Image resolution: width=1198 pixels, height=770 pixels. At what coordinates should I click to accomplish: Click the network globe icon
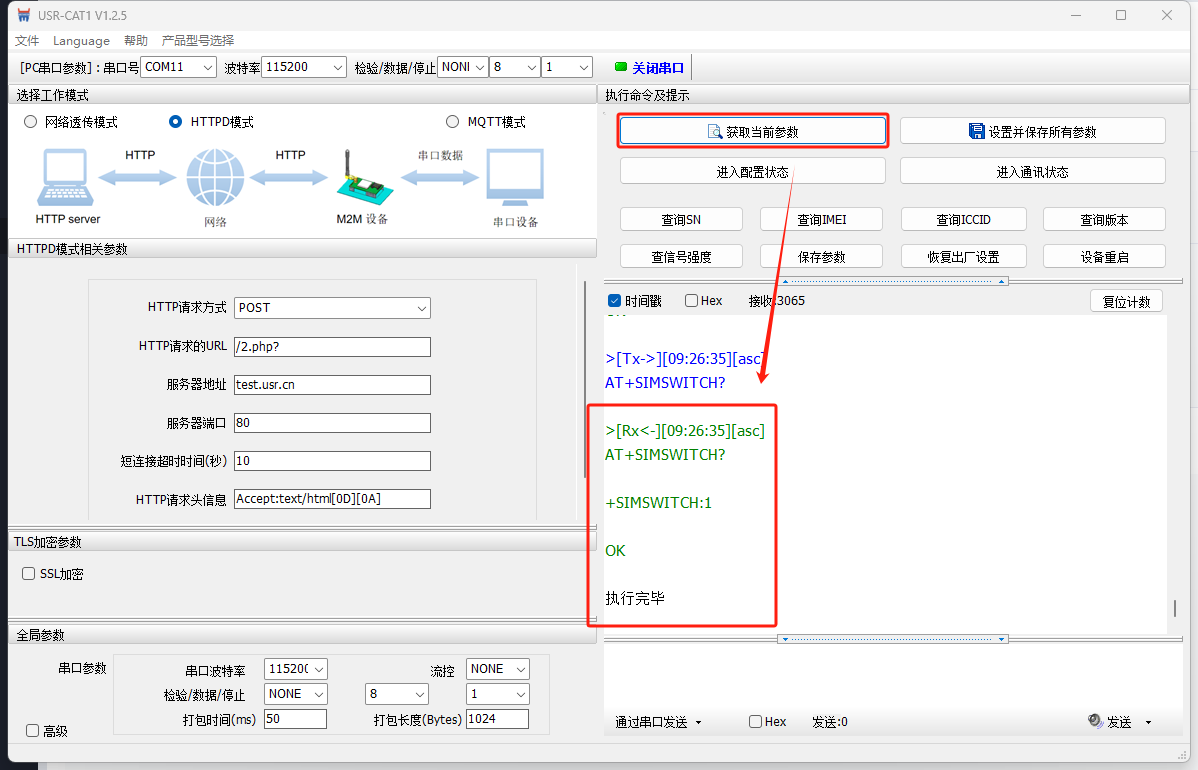pos(215,178)
